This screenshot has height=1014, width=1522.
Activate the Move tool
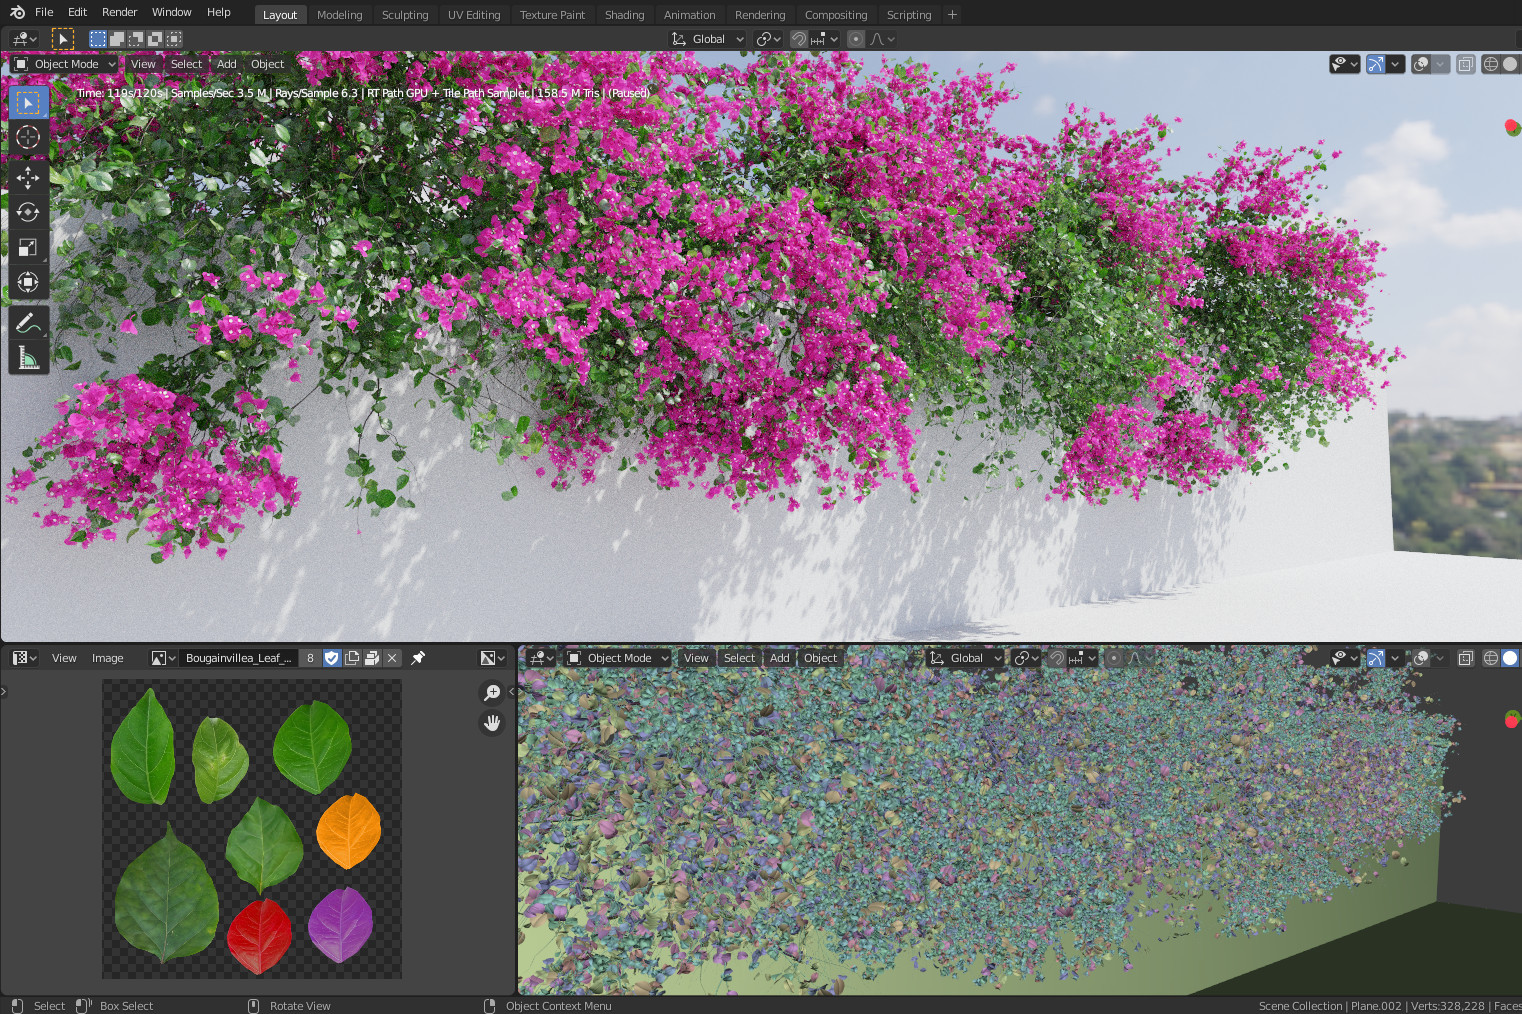pos(28,178)
